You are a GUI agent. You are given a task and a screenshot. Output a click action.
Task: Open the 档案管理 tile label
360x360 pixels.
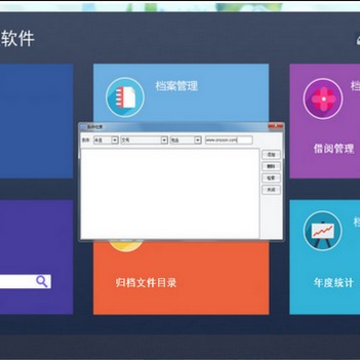click(x=177, y=86)
